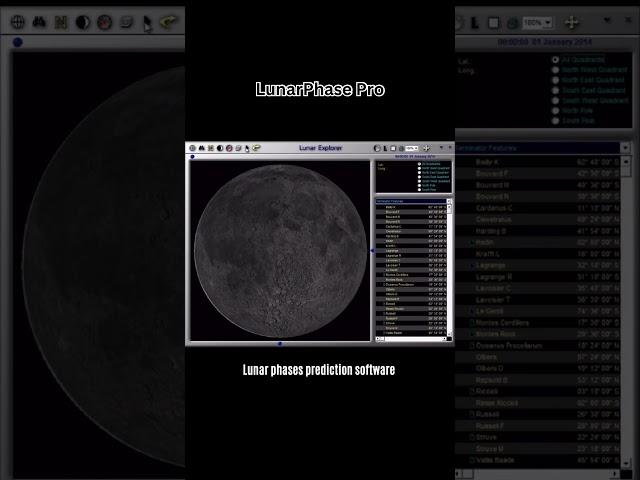Click Olbers D row in background list
The image size is (640, 480).
538,369
